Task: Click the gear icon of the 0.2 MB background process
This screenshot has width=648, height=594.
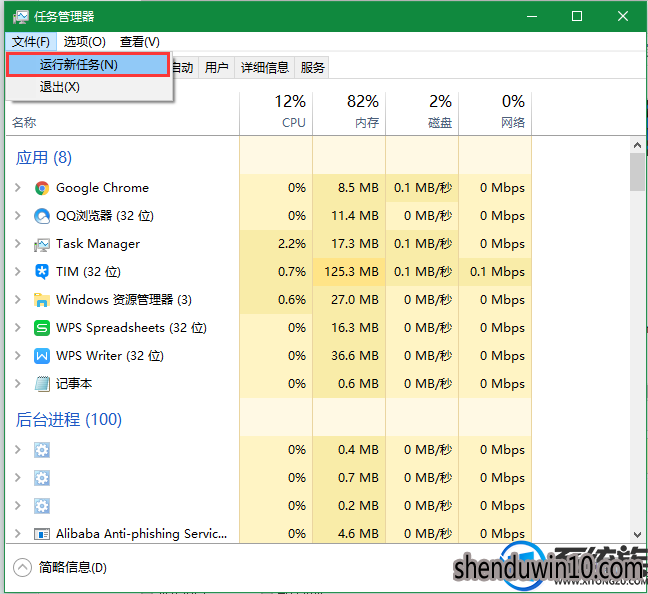Action: (42, 506)
